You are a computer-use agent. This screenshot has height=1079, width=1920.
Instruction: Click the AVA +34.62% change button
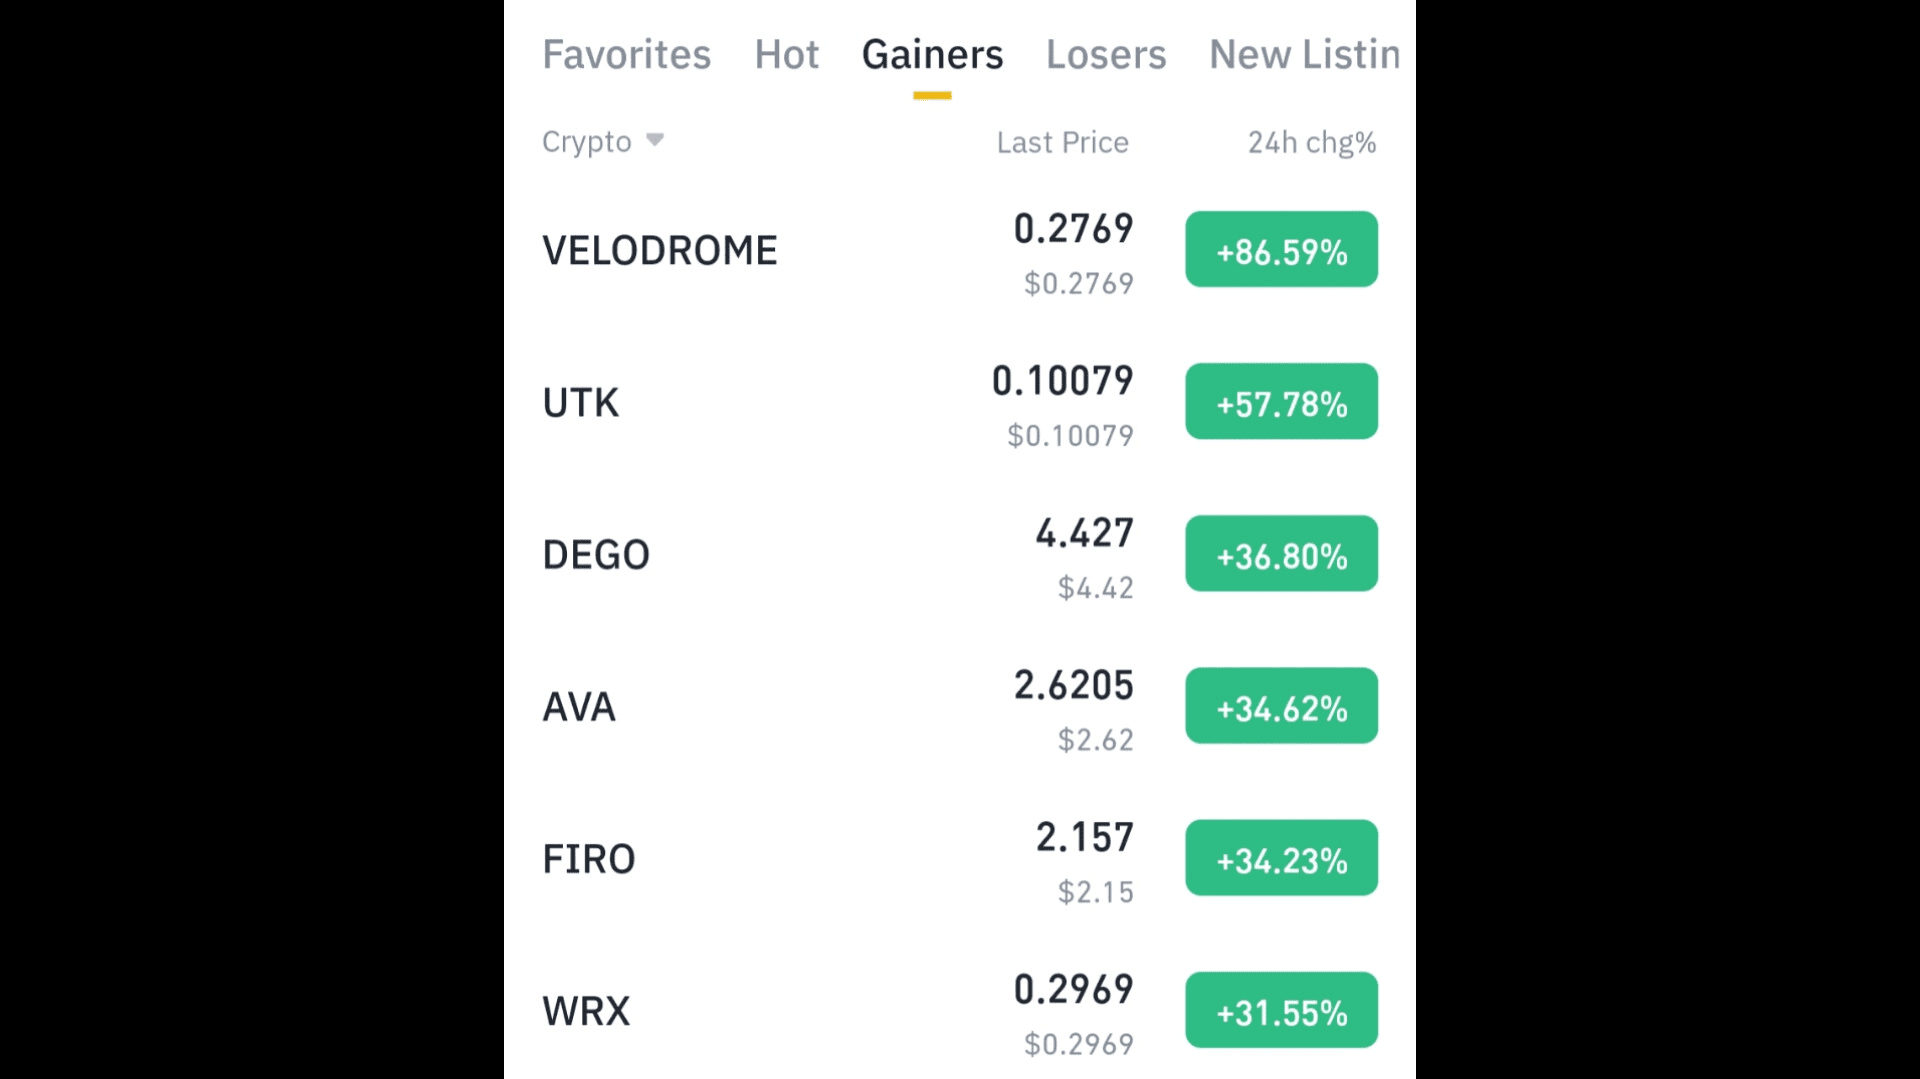[x=1281, y=705]
